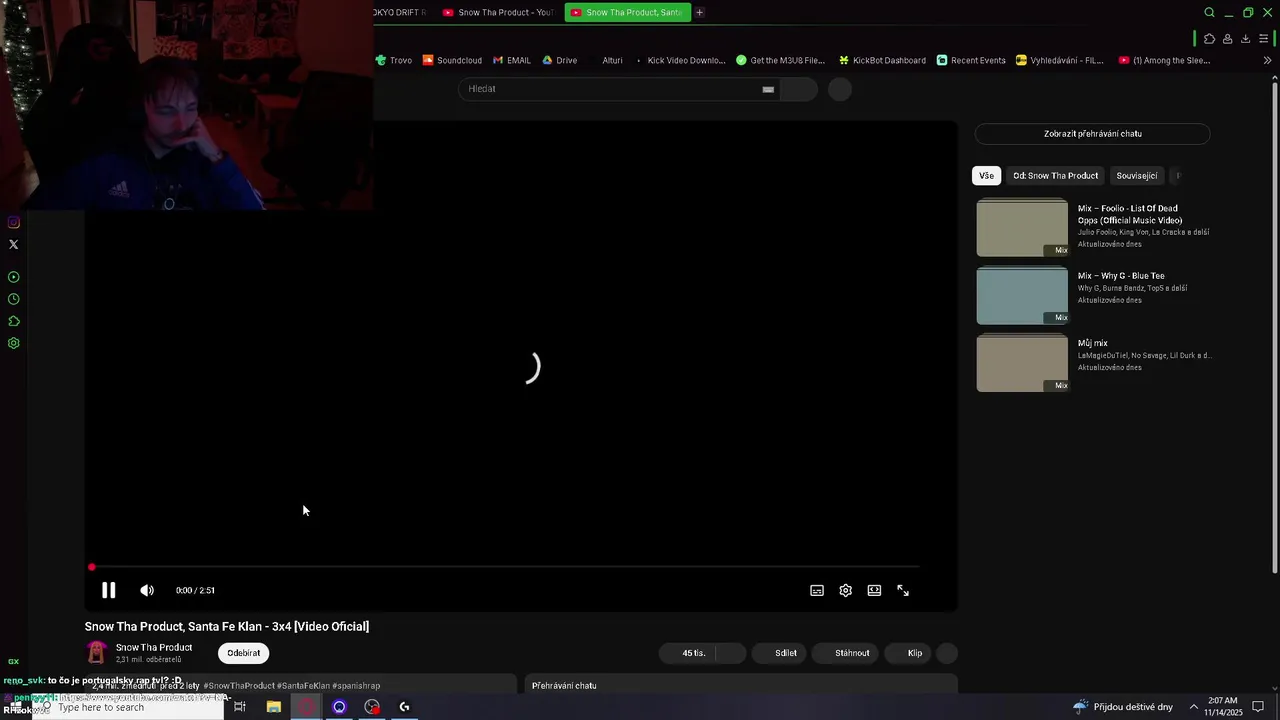1280x720 pixels.
Task: Open Kick Video Downlo... bookmark
Action: 680,60
